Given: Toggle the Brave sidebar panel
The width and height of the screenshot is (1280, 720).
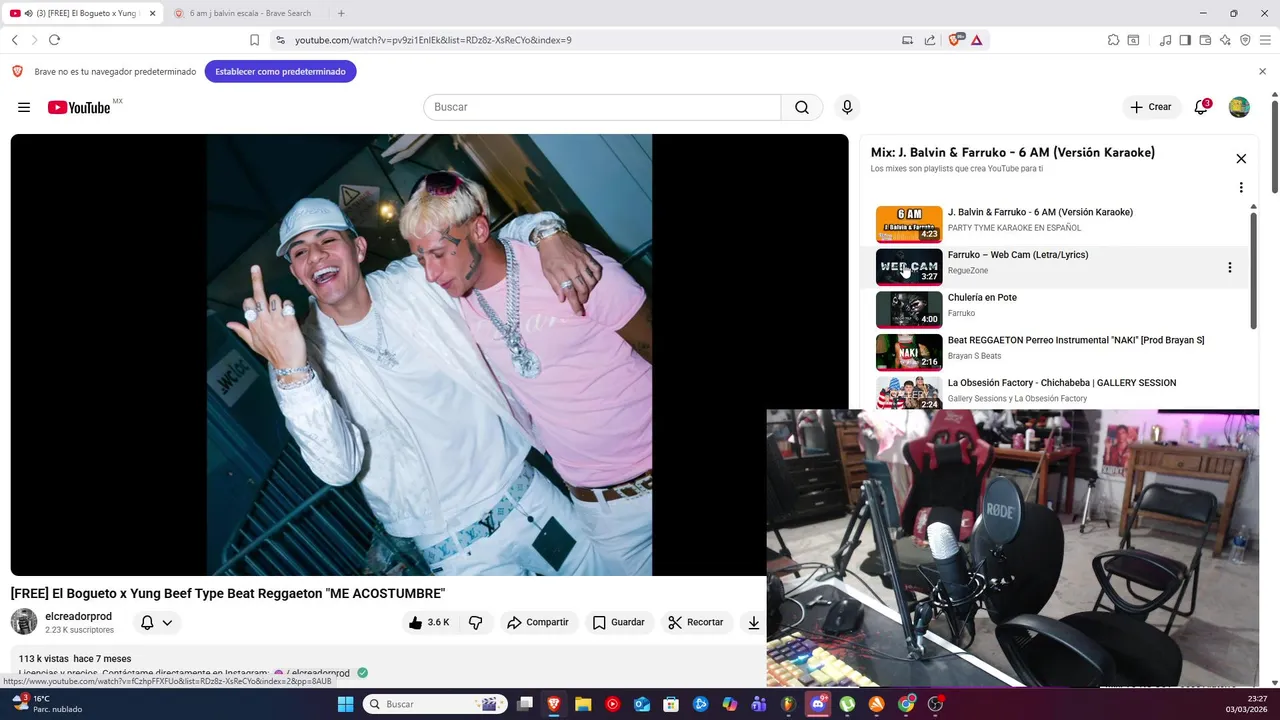Looking at the screenshot, I should pos(1185,40).
